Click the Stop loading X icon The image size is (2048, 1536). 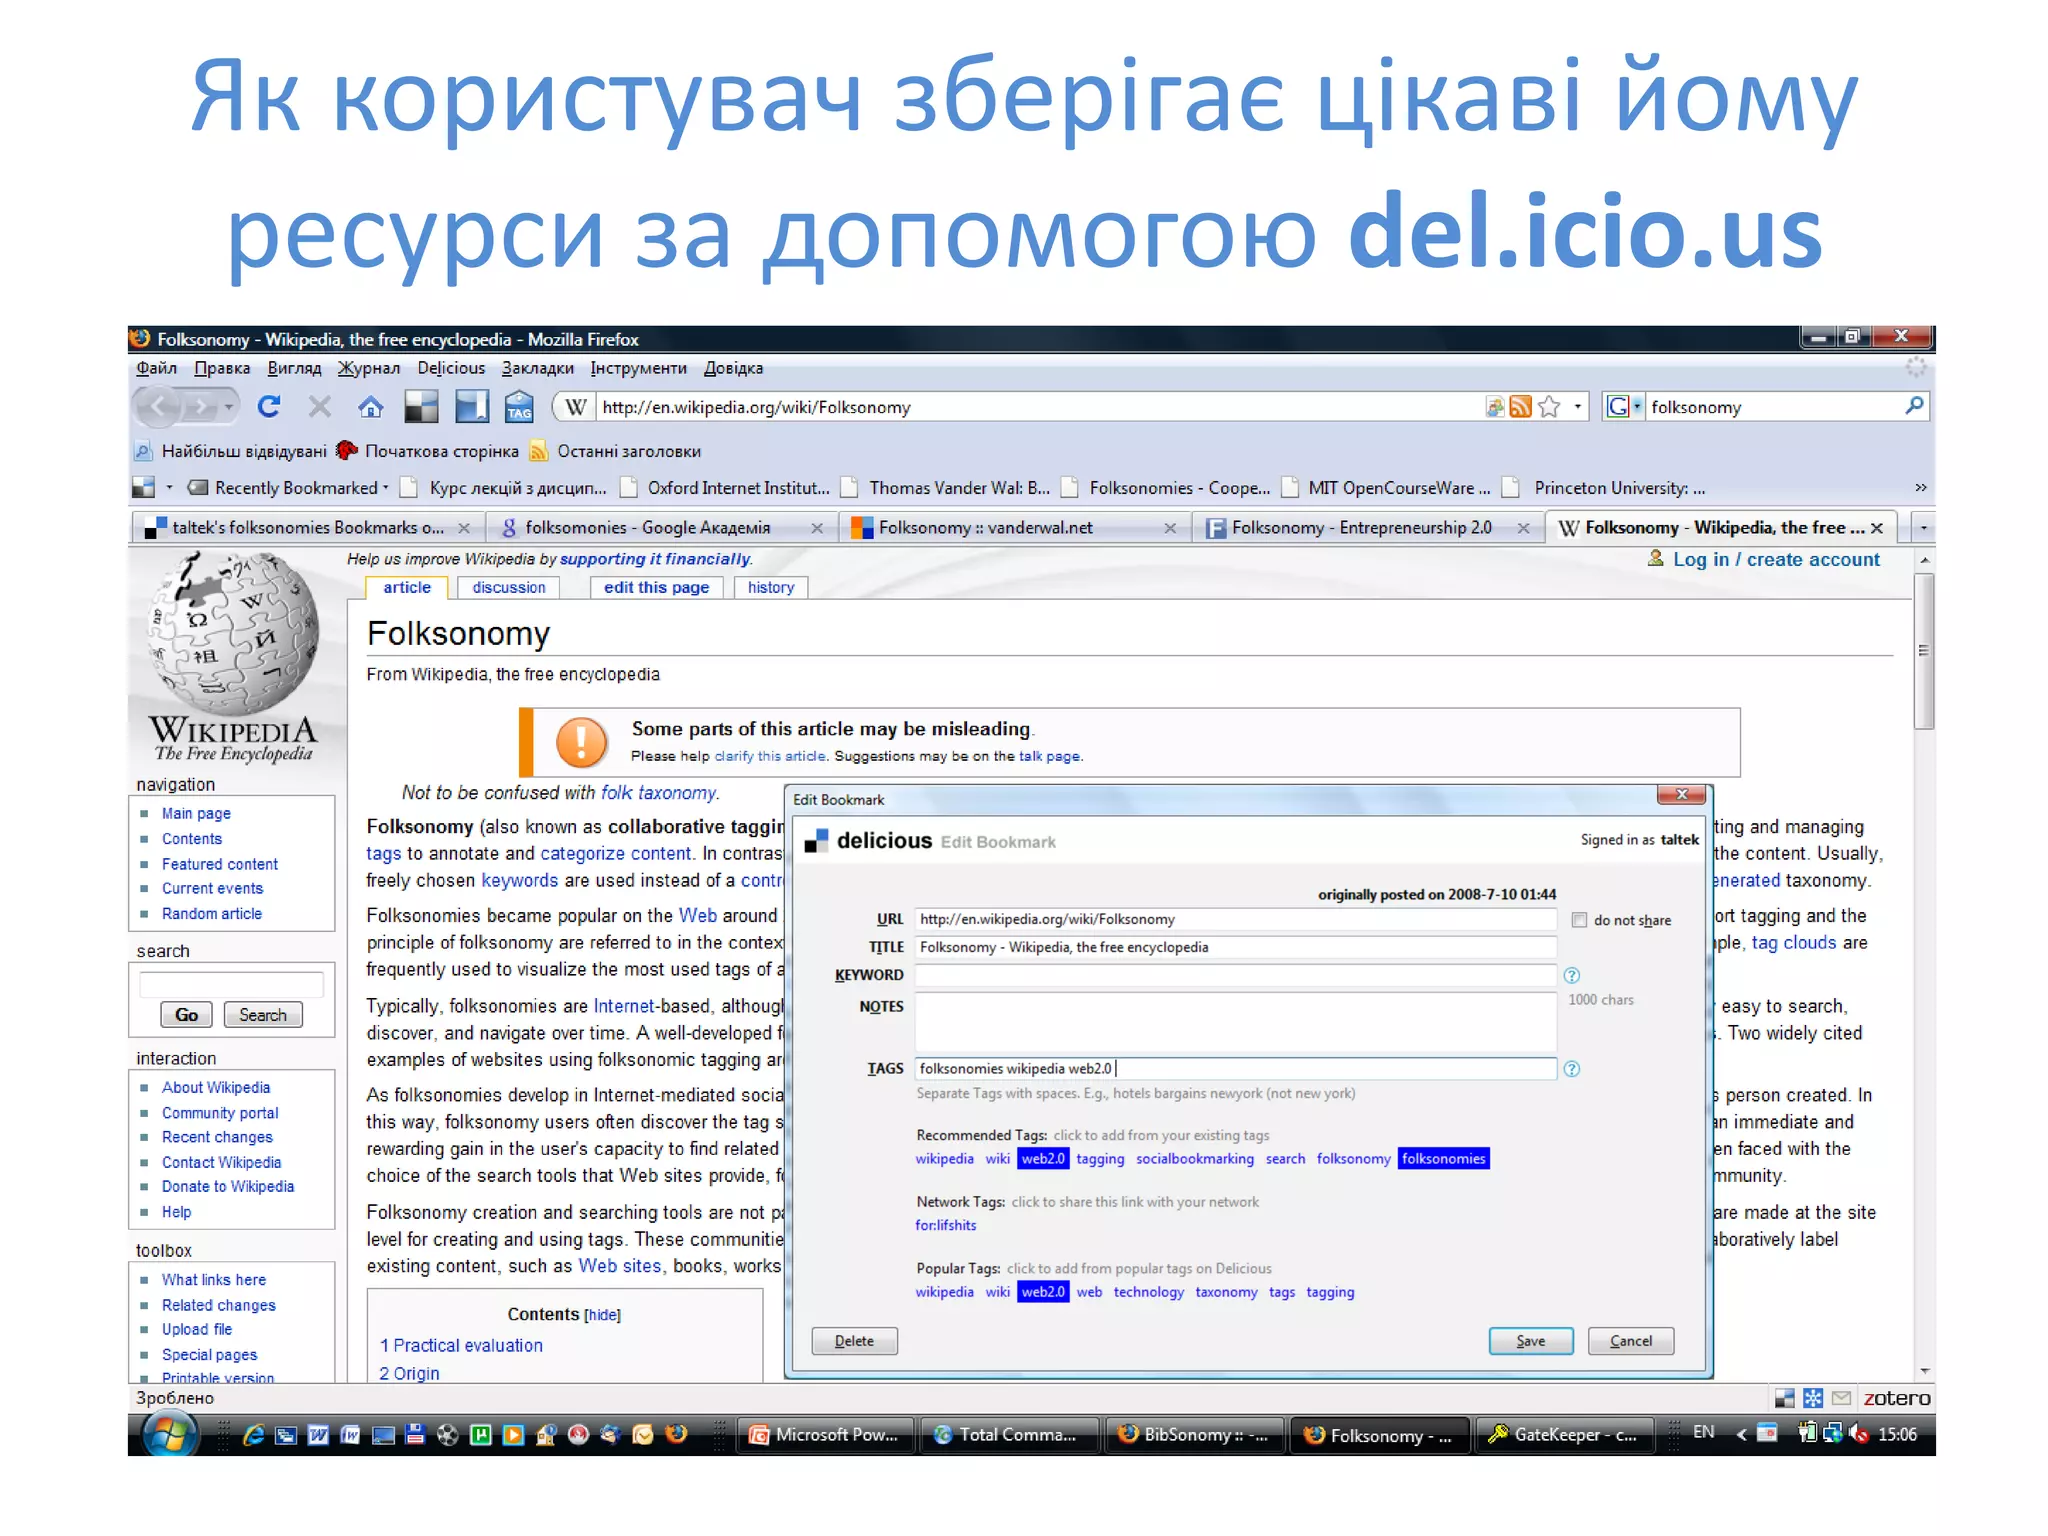pos(319,406)
